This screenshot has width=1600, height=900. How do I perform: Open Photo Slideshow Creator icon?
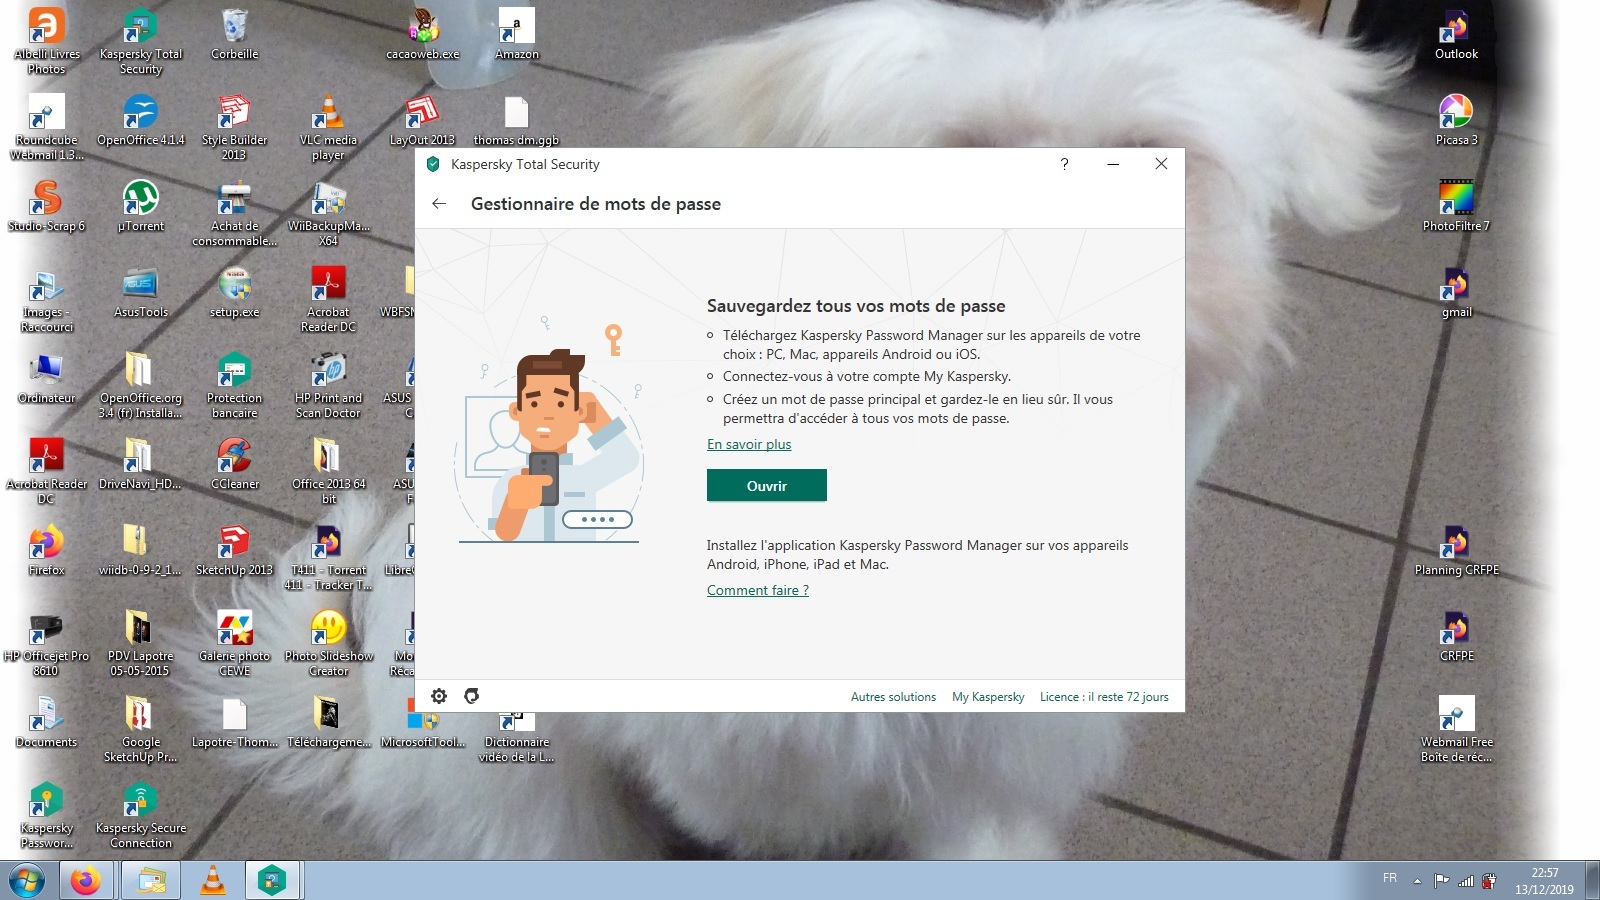tap(328, 644)
